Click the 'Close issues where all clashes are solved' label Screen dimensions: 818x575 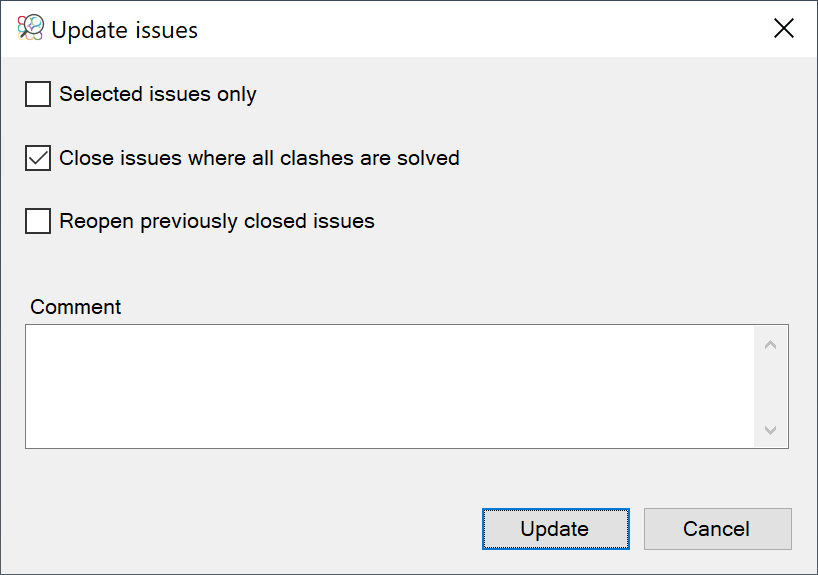coord(259,158)
